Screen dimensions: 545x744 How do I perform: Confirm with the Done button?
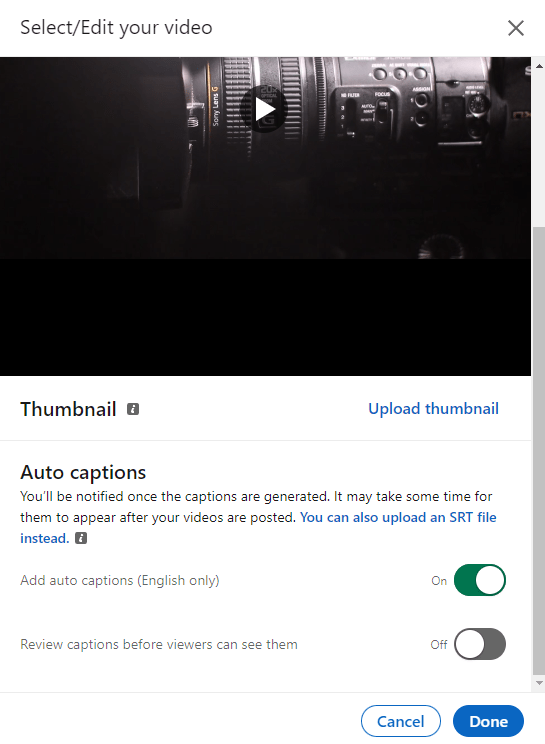click(x=489, y=721)
